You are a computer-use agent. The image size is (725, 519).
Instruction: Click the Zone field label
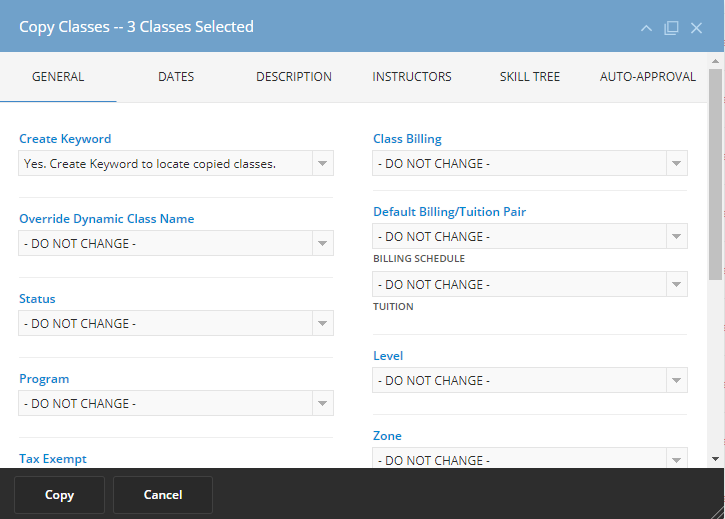[x=387, y=436]
